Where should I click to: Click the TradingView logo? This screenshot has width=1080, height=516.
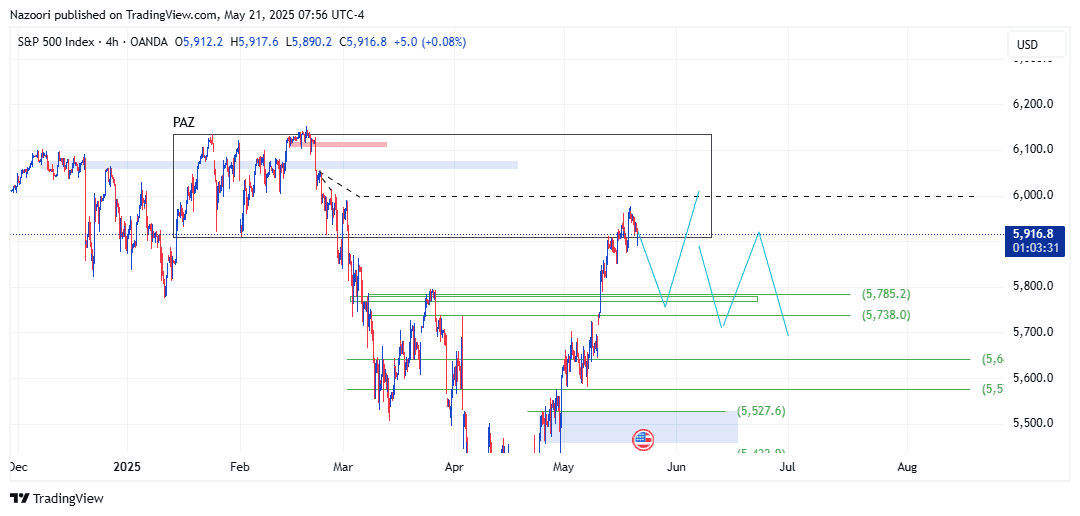[56, 498]
